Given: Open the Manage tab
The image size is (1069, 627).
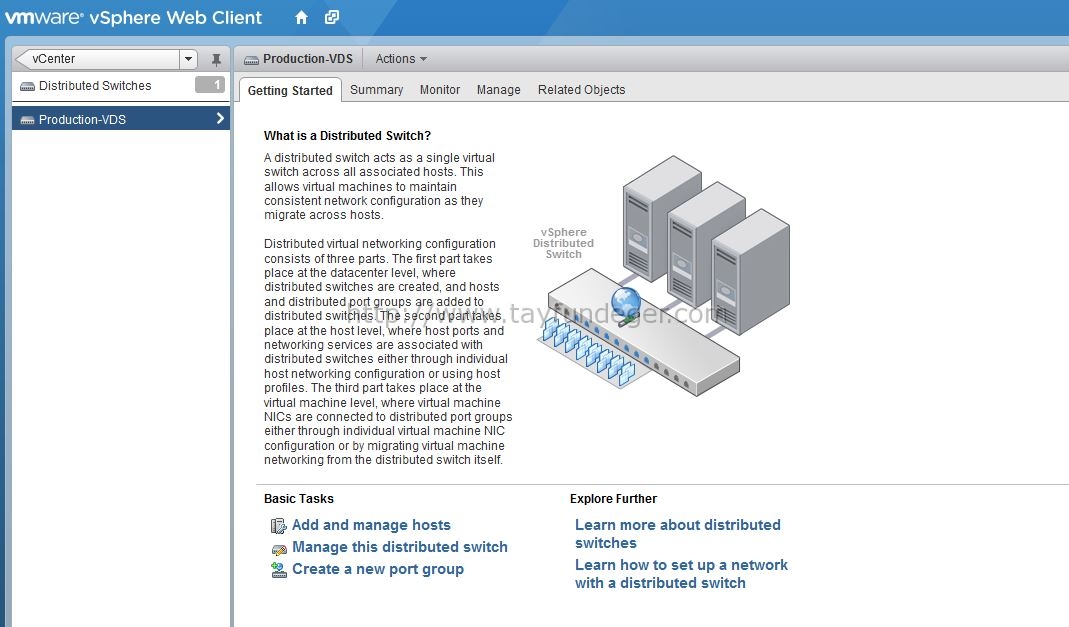Looking at the screenshot, I should [x=498, y=89].
